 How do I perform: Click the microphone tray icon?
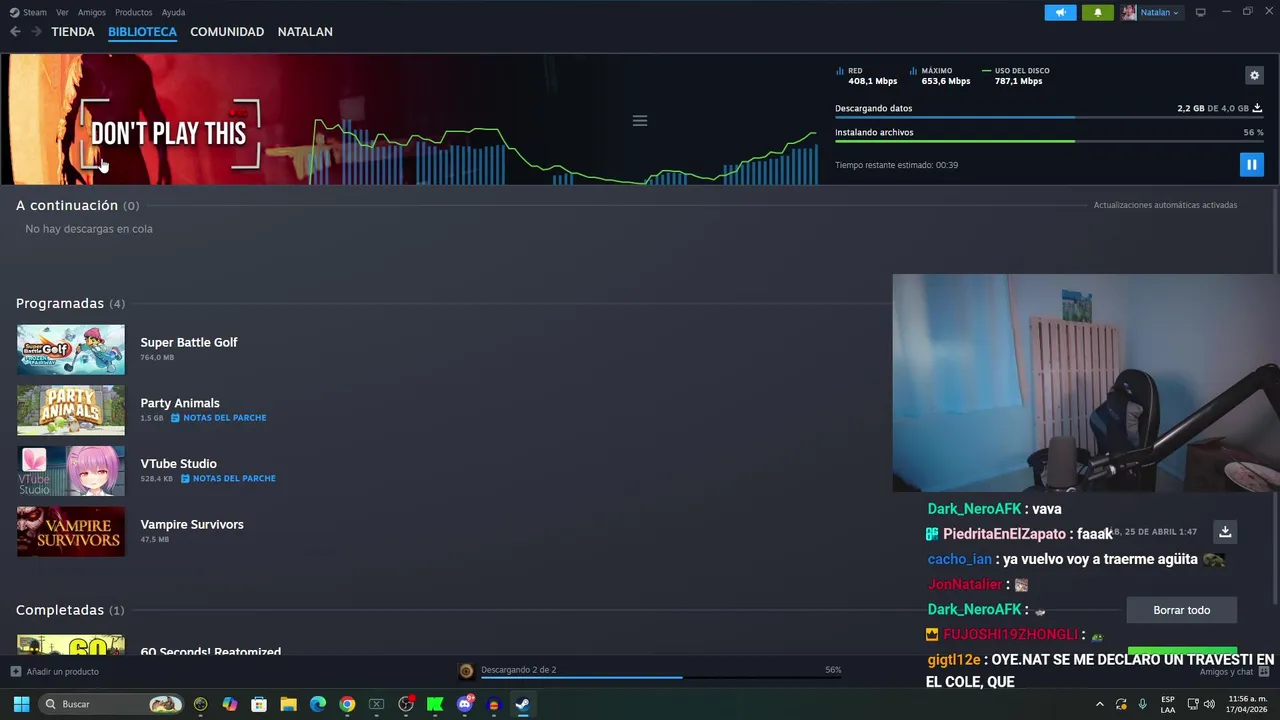tap(1142, 704)
